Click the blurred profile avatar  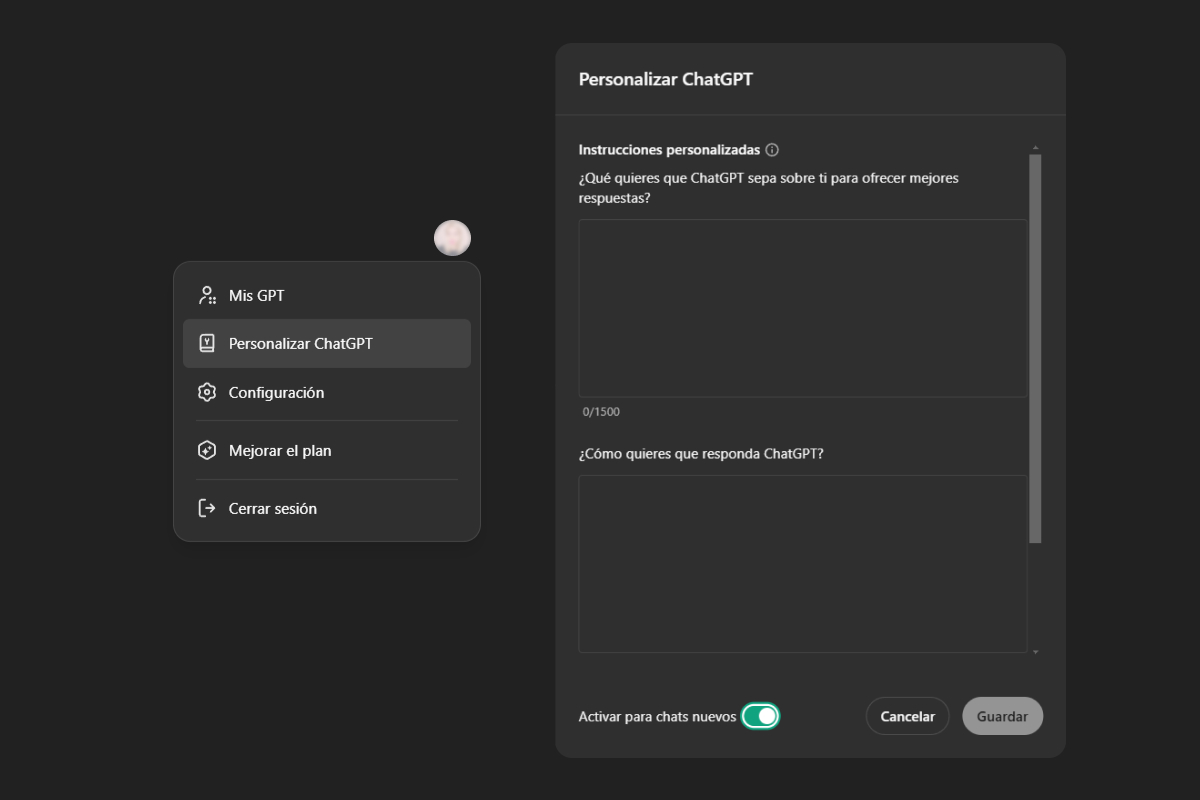452,238
